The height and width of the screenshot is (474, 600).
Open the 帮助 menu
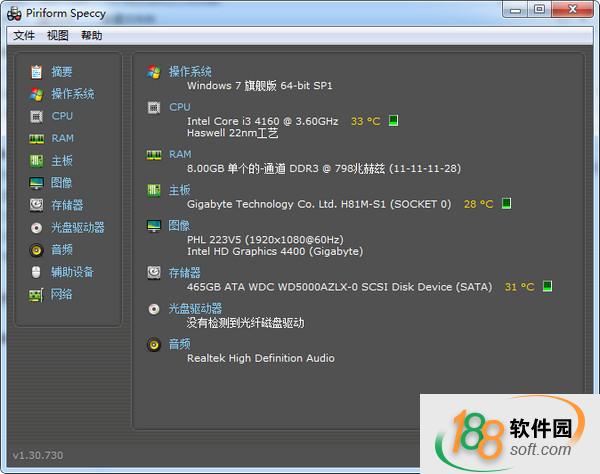coord(91,35)
